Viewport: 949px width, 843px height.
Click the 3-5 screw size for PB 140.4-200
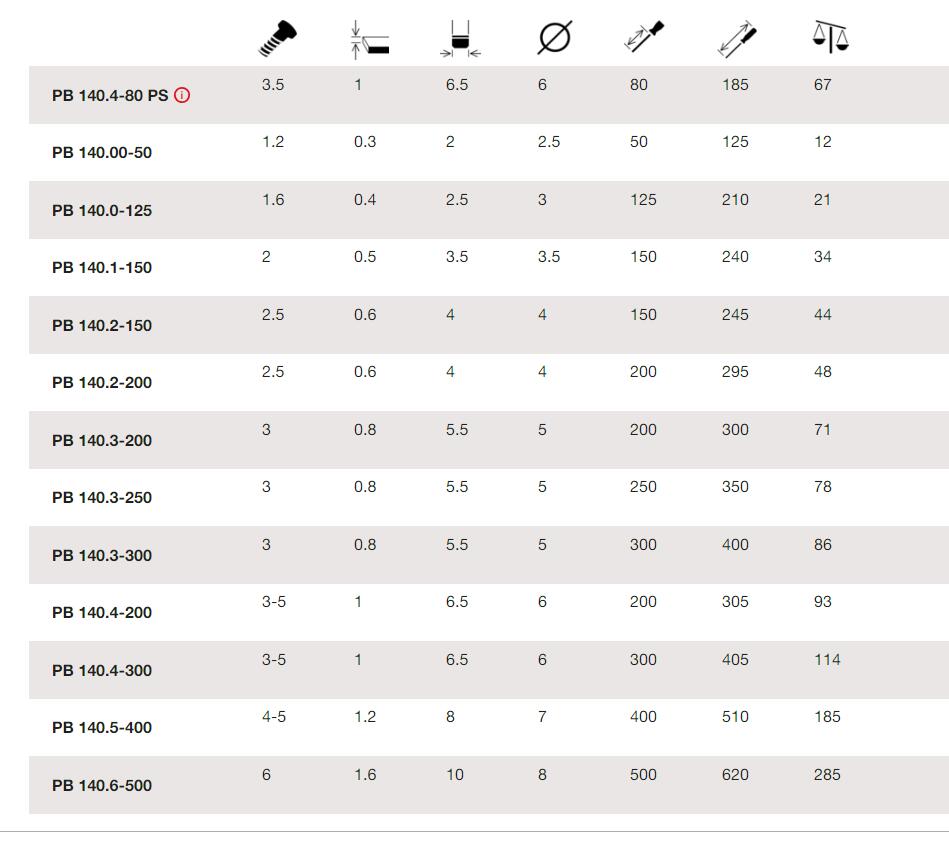[x=274, y=602]
